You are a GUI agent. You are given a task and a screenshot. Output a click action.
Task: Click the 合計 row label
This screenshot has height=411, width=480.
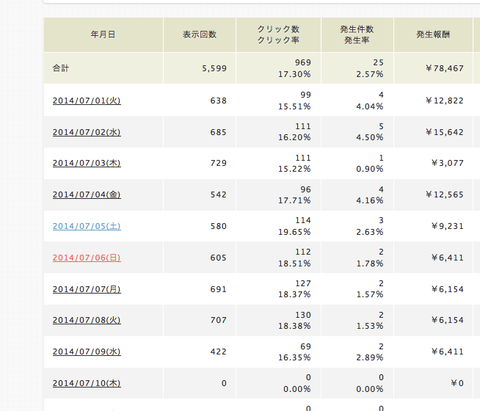[x=61, y=68]
